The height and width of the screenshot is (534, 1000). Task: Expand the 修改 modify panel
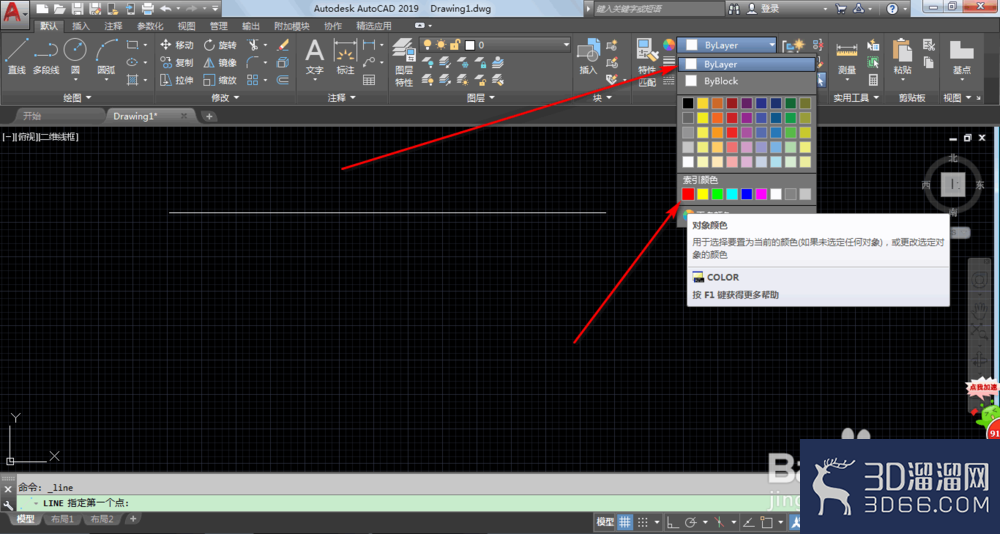click(225, 98)
